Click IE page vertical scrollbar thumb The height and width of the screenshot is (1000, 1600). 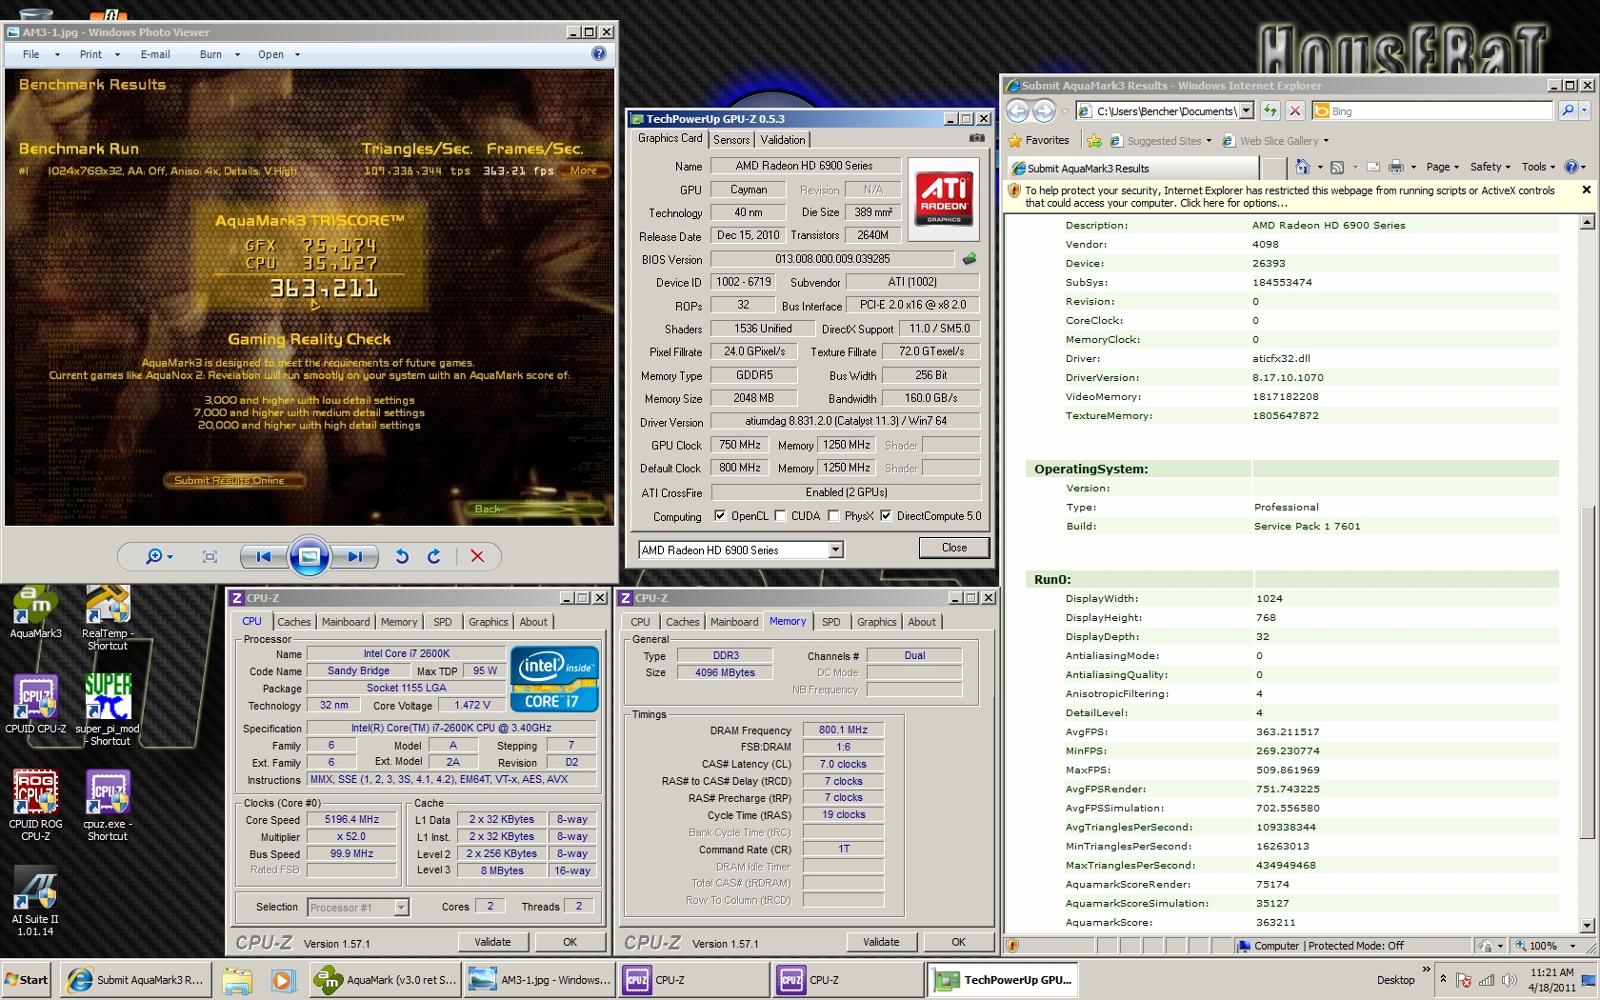[1587, 672]
